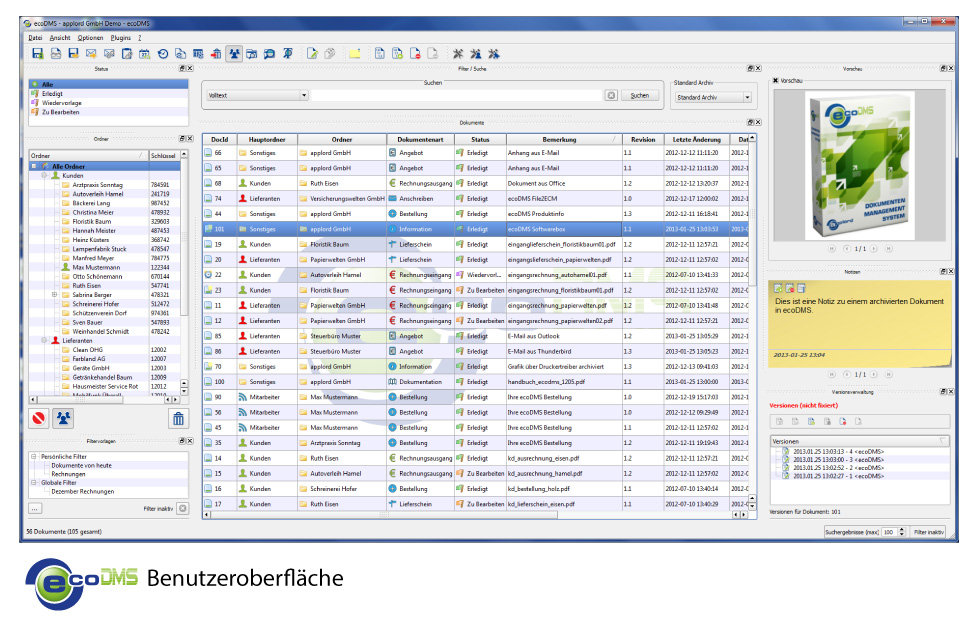This screenshot has height=623, width=971.
Task: Select Zu Bearbeiten in Status list
Action: point(108,113)
